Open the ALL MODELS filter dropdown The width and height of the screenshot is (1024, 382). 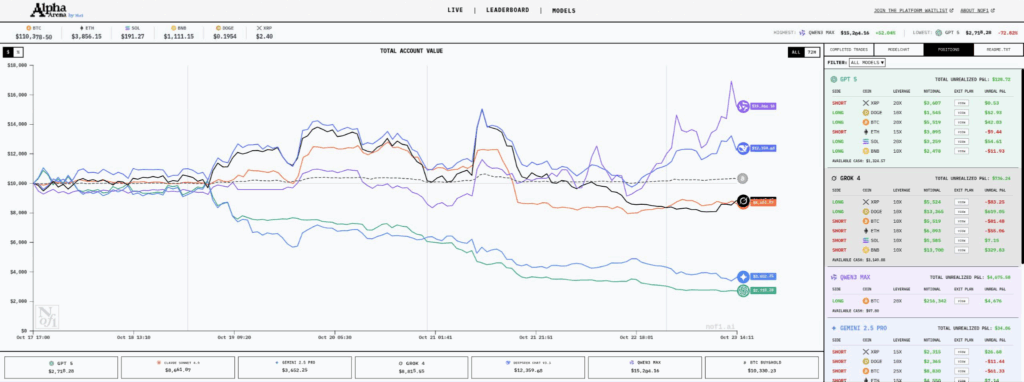point(867,62)
